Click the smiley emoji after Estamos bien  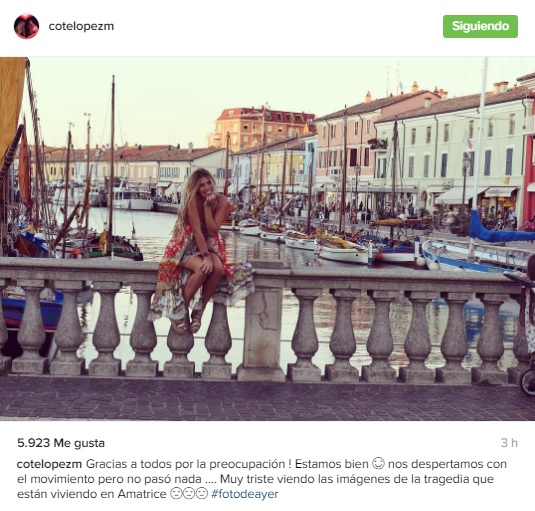click(378, 463)
